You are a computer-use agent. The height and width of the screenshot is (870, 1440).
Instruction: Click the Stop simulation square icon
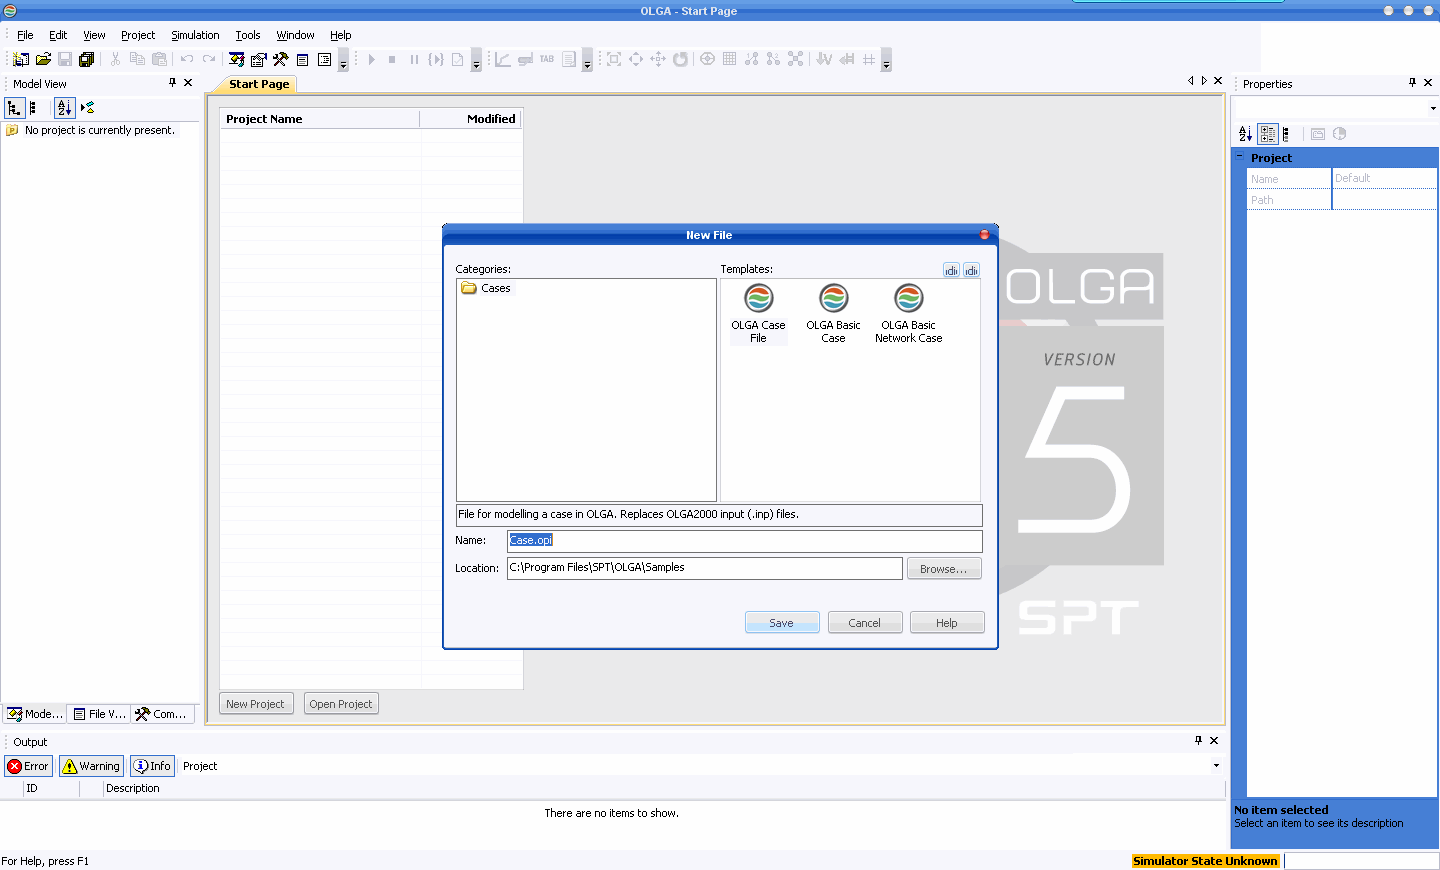click(392, 60)
